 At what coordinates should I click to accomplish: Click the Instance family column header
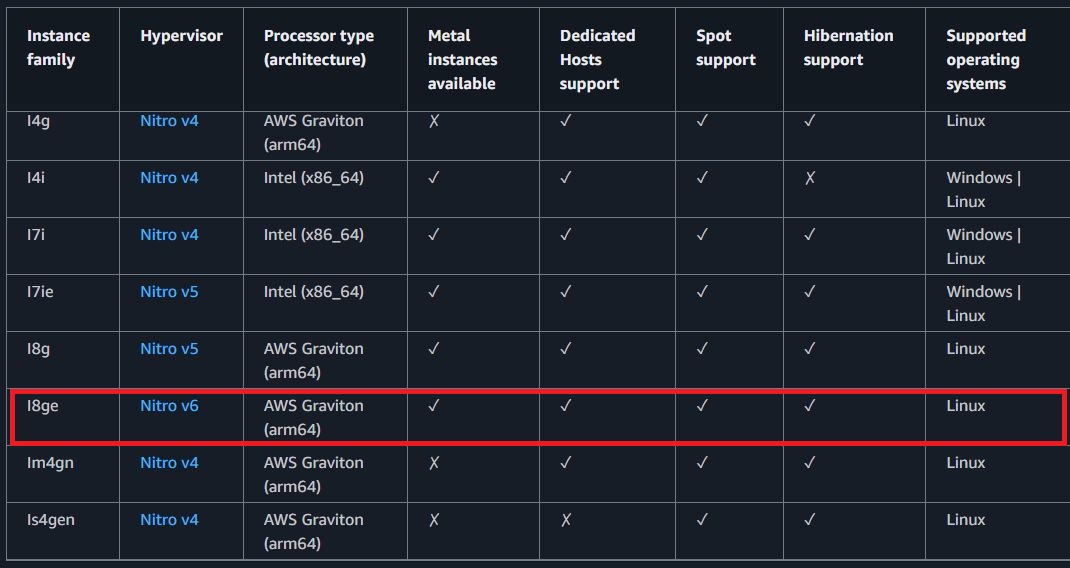pos(58,48)
